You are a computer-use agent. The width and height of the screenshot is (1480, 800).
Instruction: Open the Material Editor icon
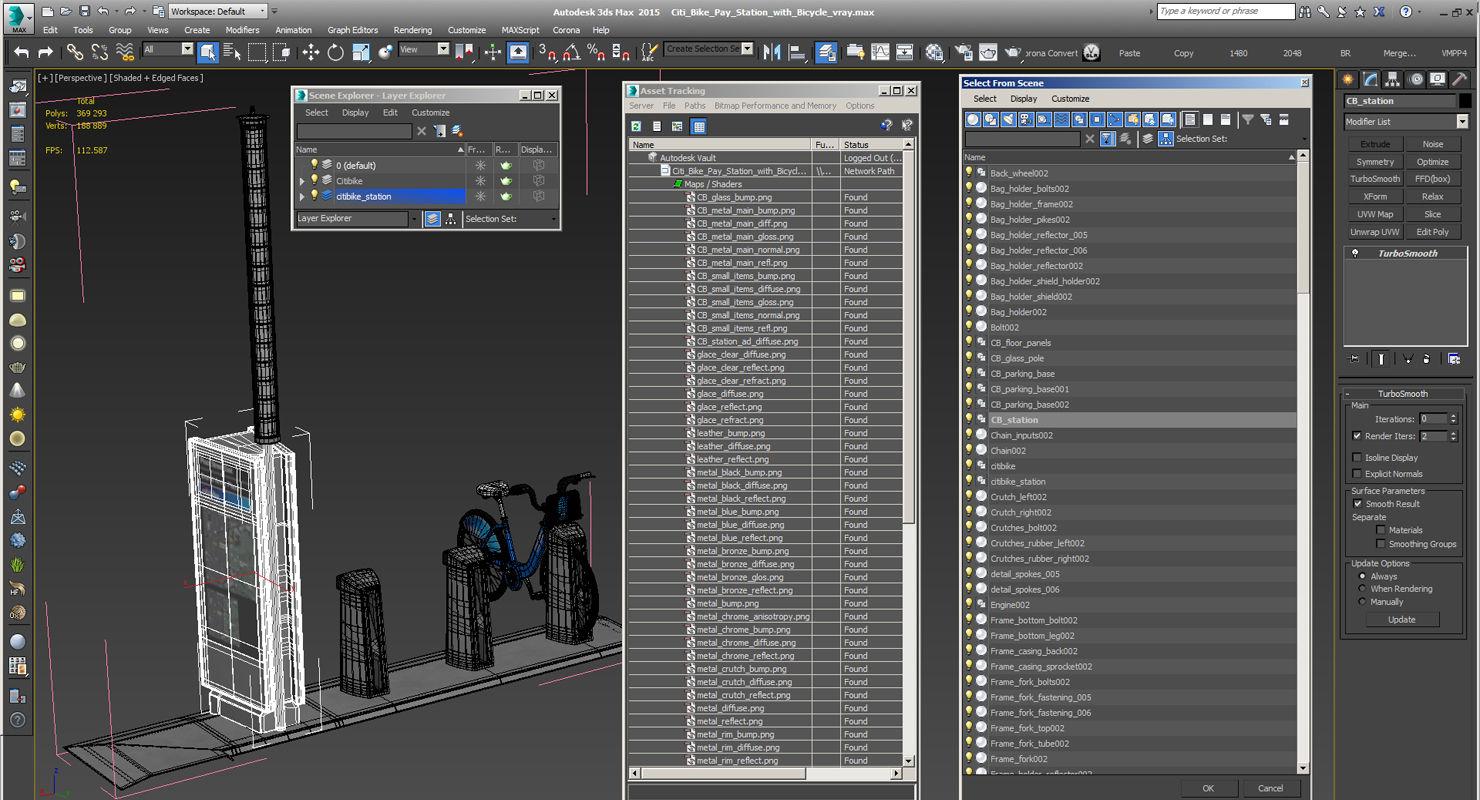click(934, 52)
